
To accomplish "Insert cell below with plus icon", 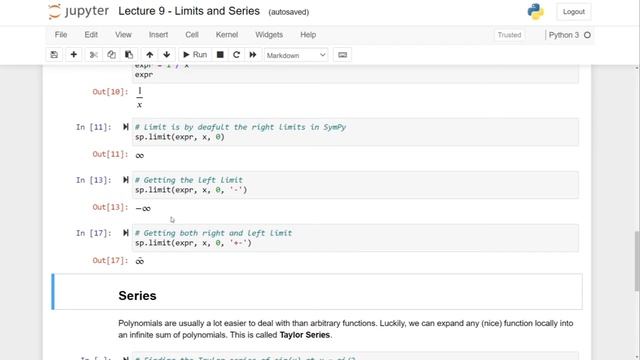I will 73,55.
